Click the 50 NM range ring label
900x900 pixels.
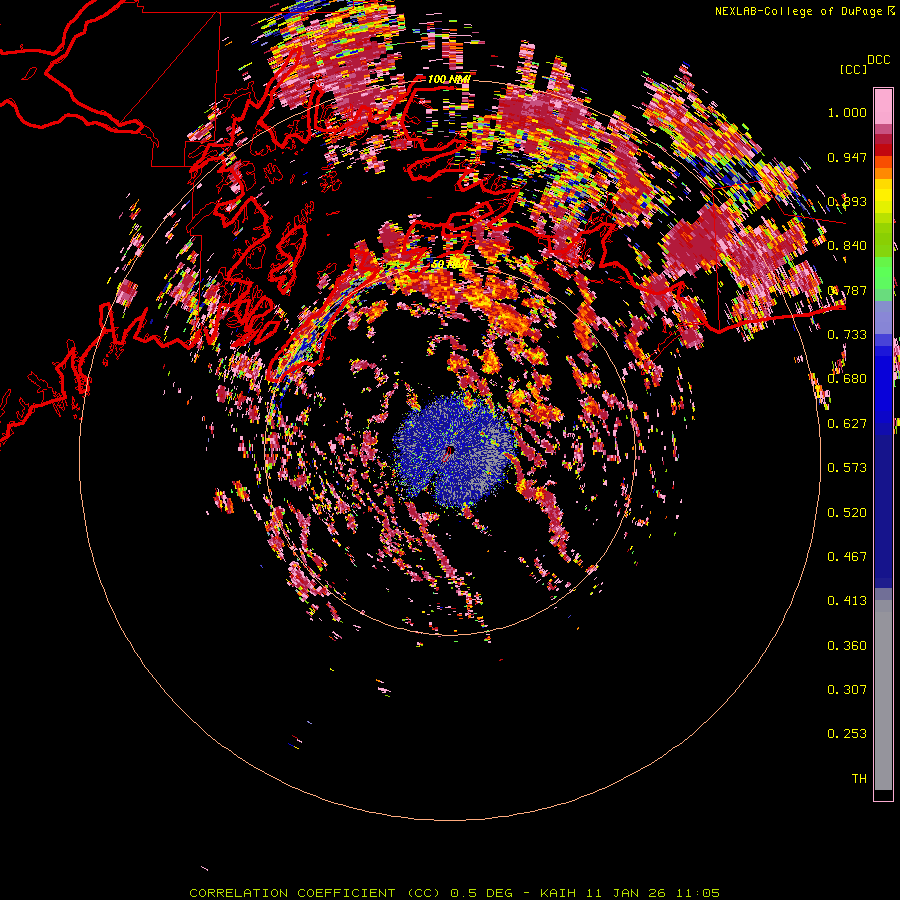click(x=449, y=265)
